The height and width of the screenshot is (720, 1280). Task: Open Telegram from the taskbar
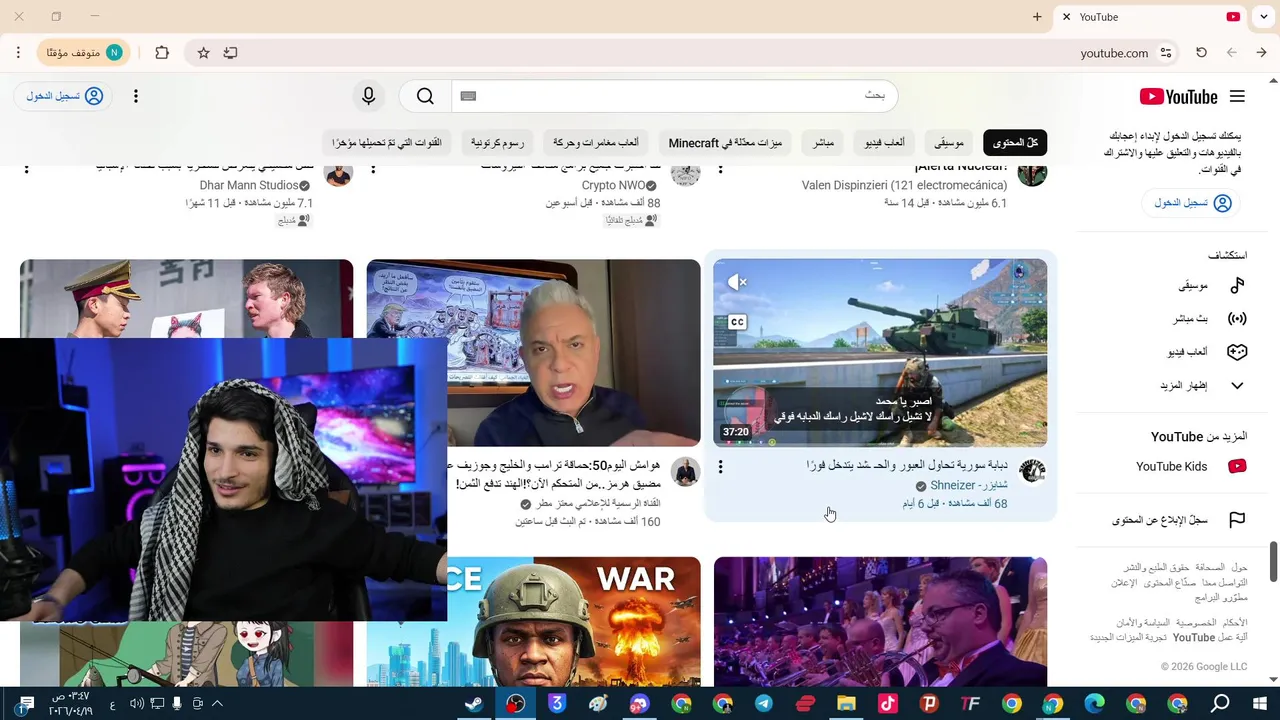[764, 704]
